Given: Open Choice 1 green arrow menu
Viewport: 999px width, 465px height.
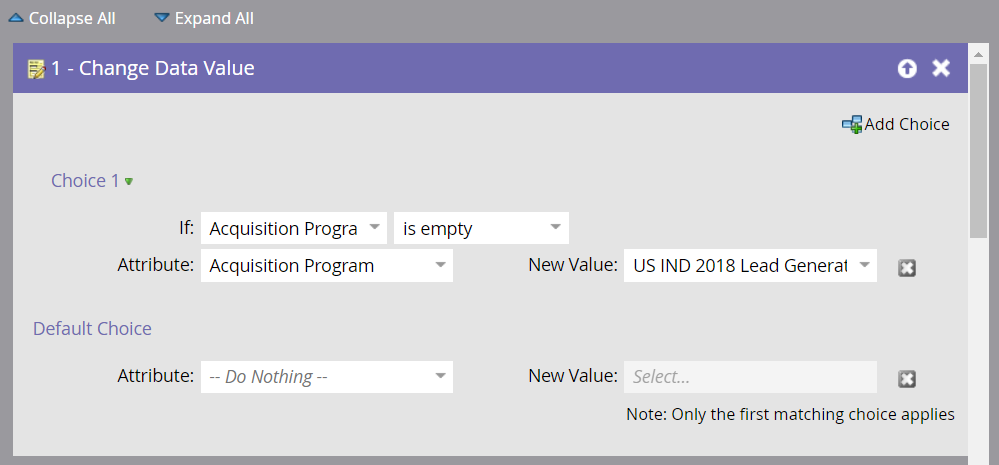Looking at the screenshot, I should point(129,182).
